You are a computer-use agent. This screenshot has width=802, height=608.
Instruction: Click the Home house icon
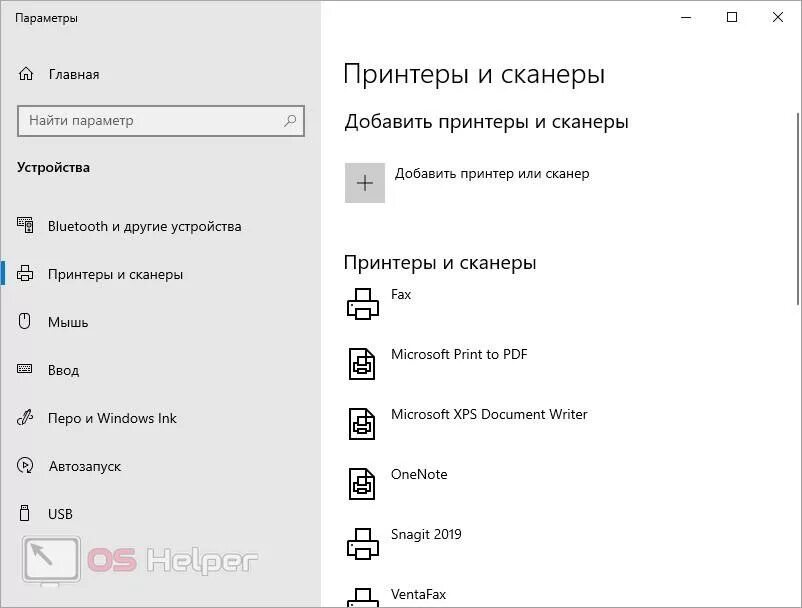point(26,74)
